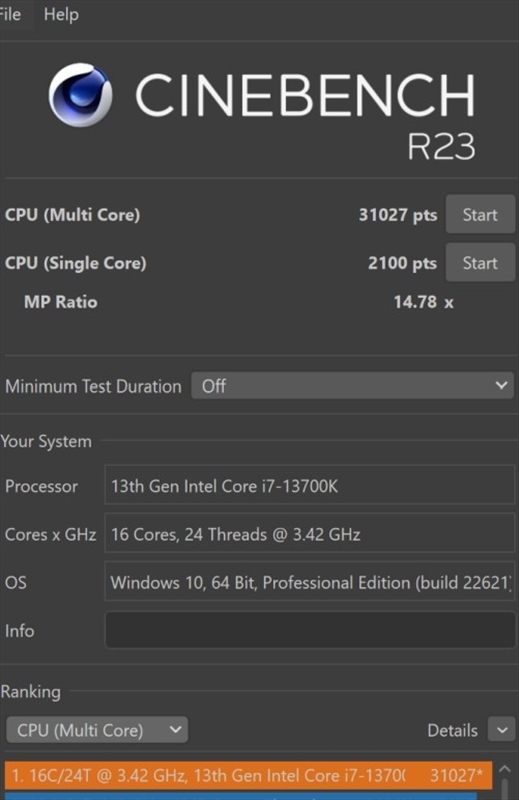Screen dimensions: 519x800
Task: Click the ranking list scroll-up arrow
Action: click(505, 768)
